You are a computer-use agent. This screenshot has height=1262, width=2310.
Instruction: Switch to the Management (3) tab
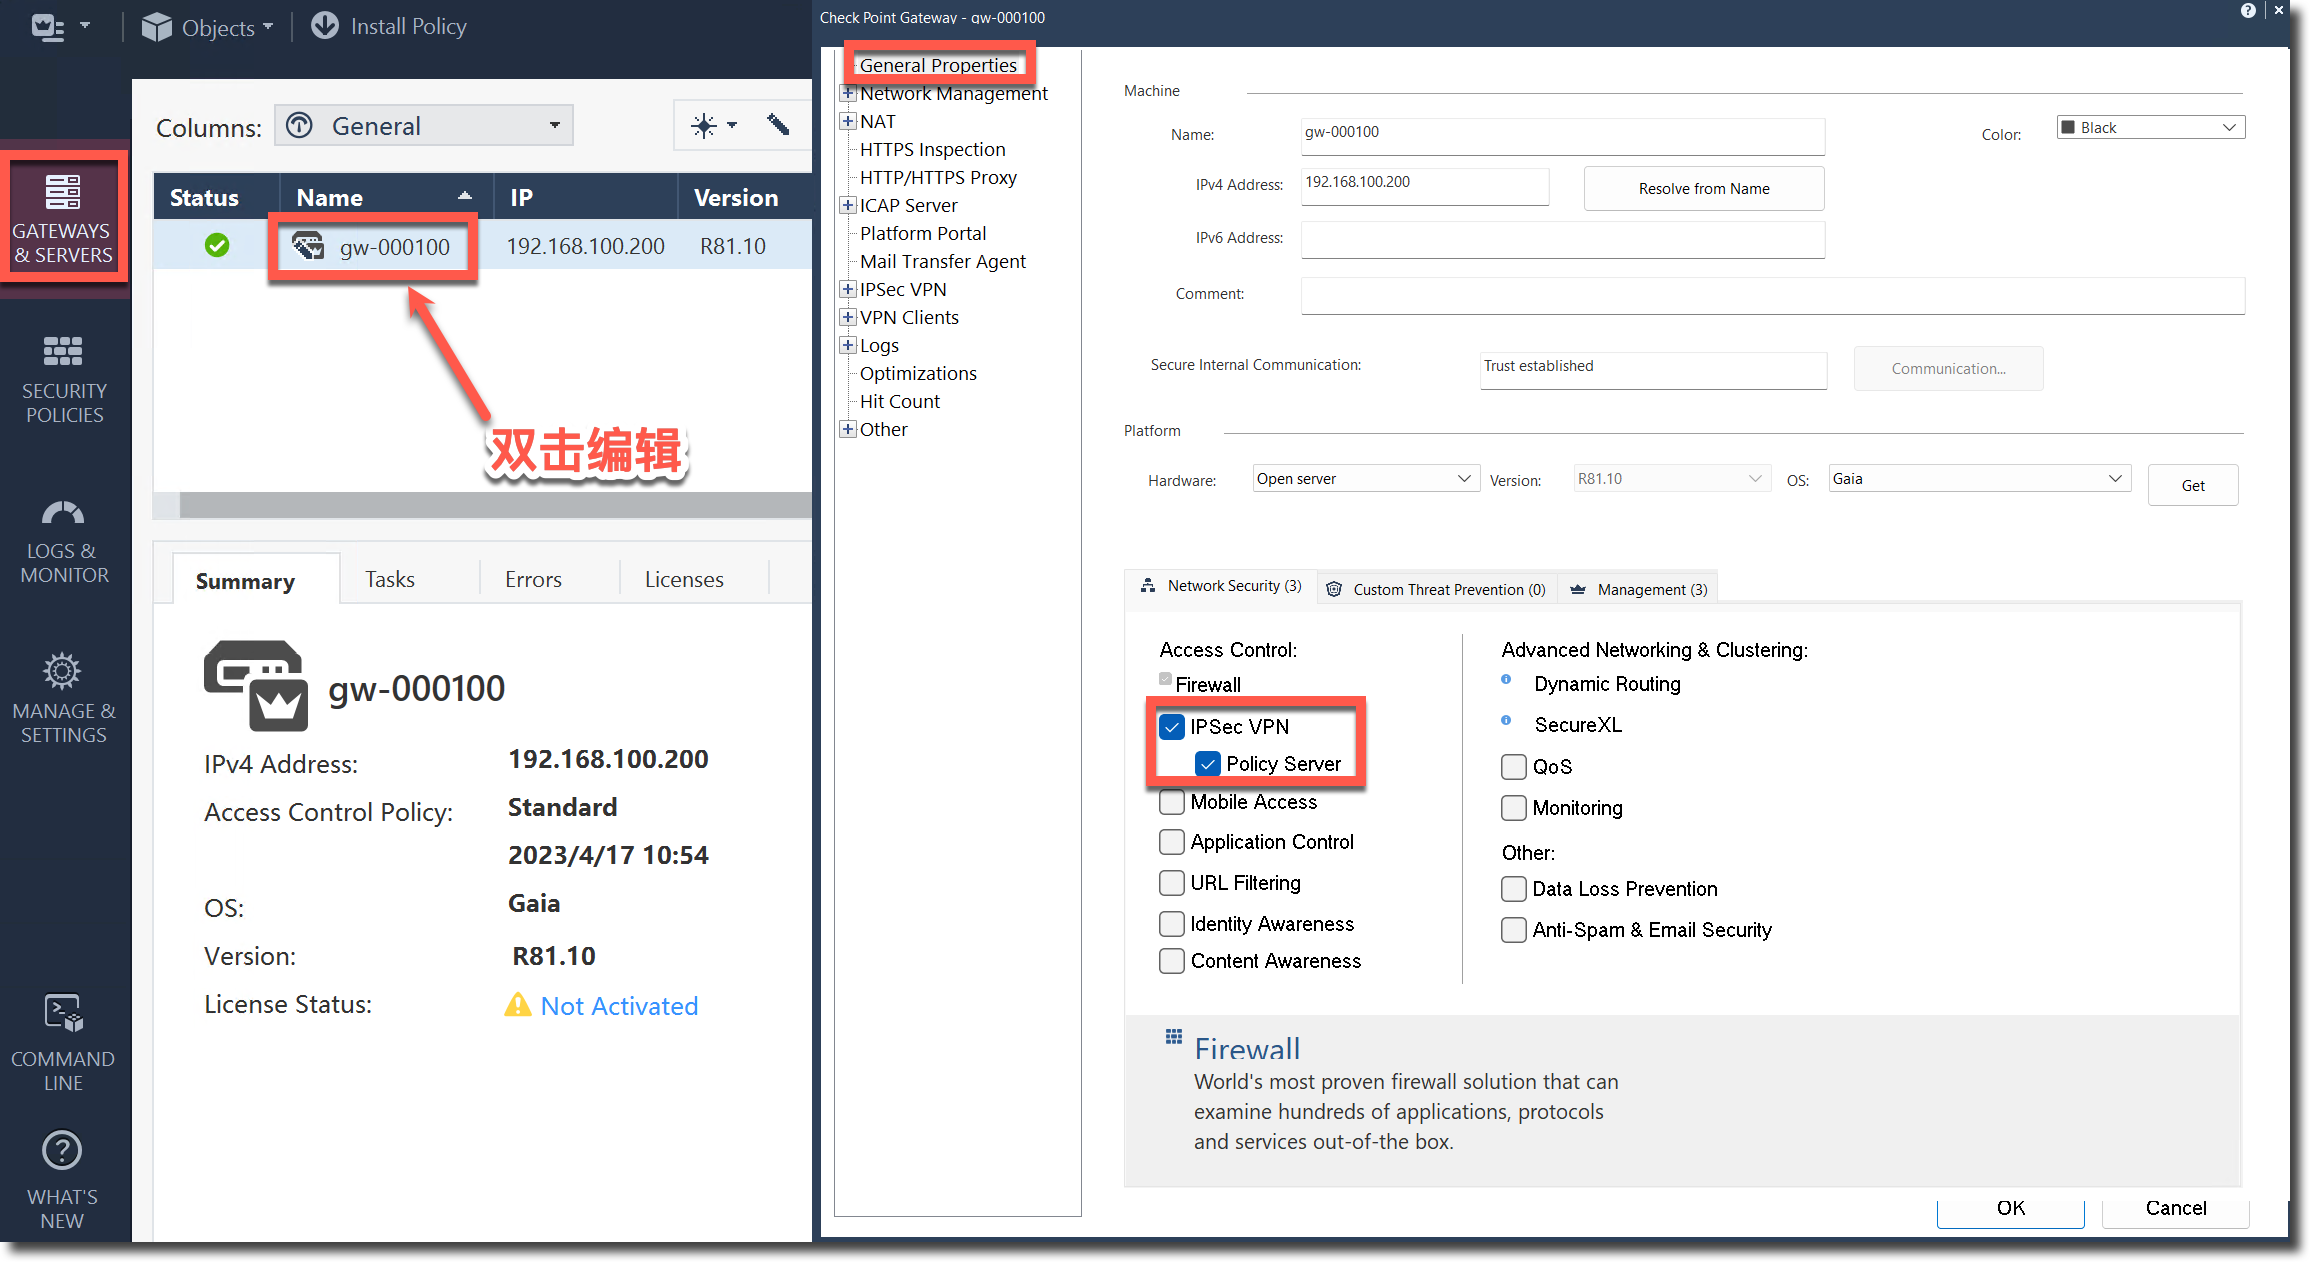1639,589
